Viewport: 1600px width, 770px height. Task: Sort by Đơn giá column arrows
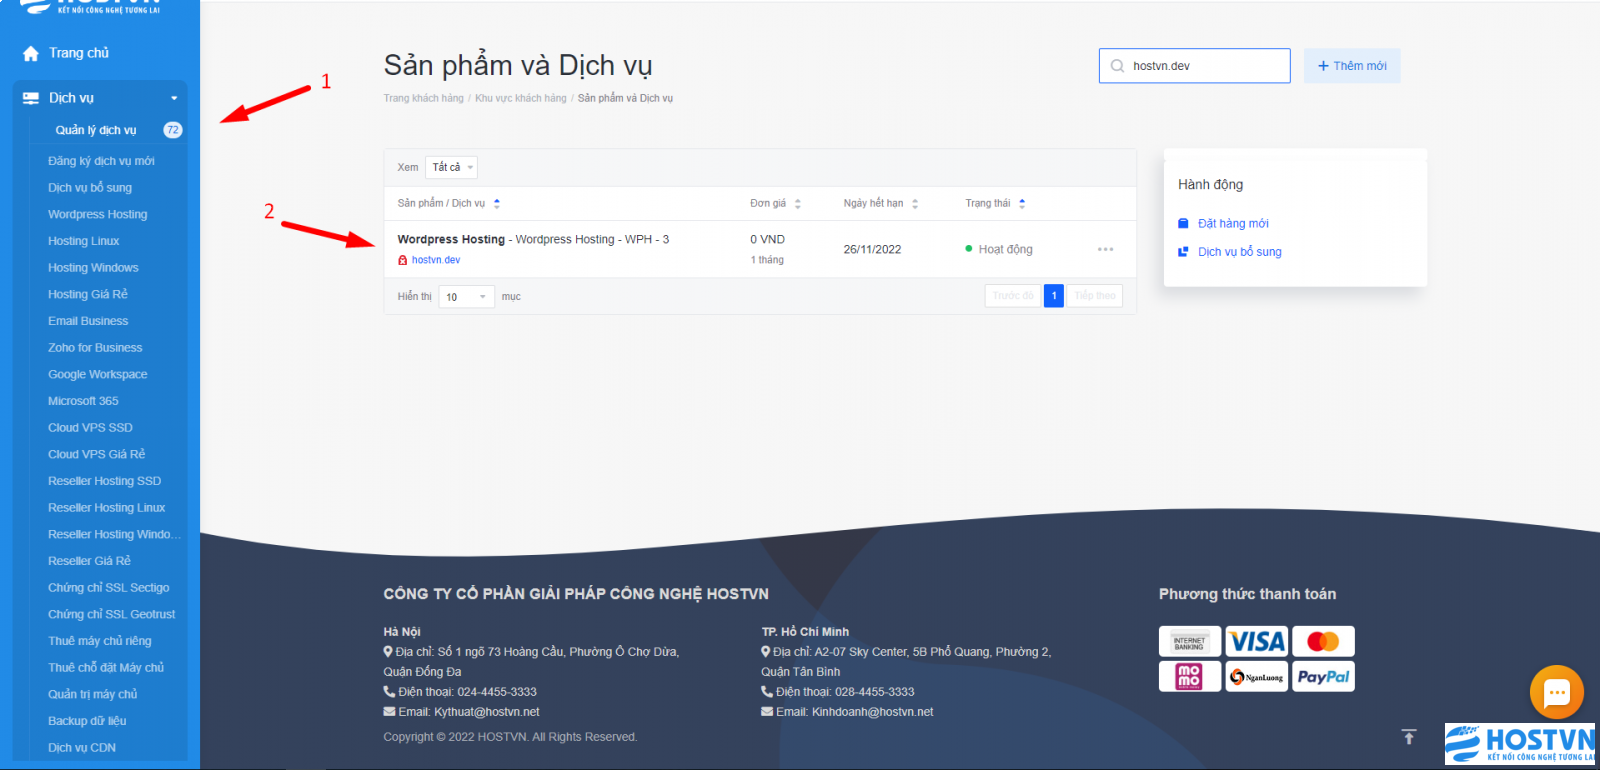798,203
